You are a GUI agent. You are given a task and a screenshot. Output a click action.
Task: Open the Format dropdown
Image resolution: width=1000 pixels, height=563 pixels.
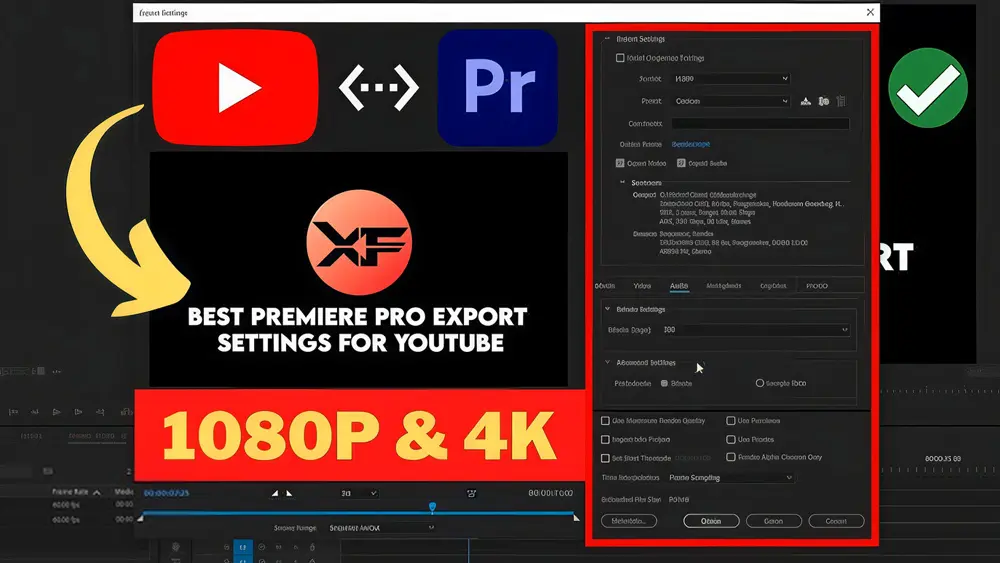pos(732,78)
